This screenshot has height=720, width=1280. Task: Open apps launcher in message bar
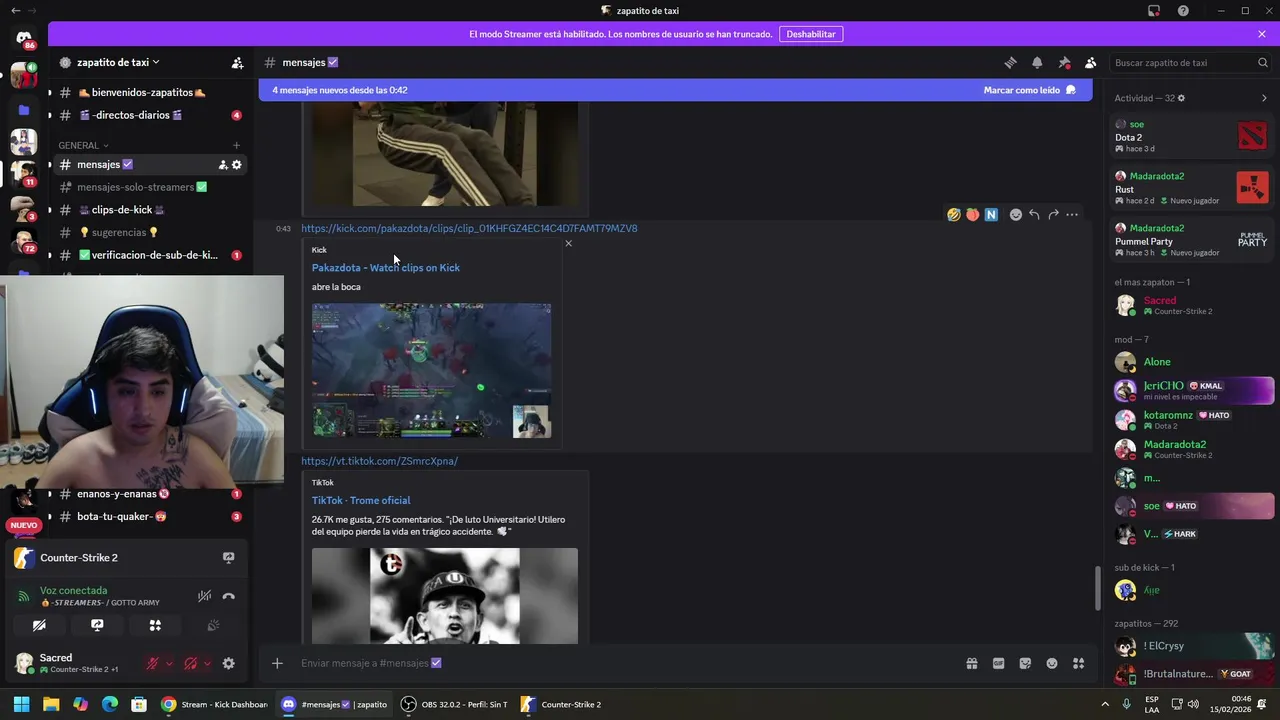[x=1079, y=663]
